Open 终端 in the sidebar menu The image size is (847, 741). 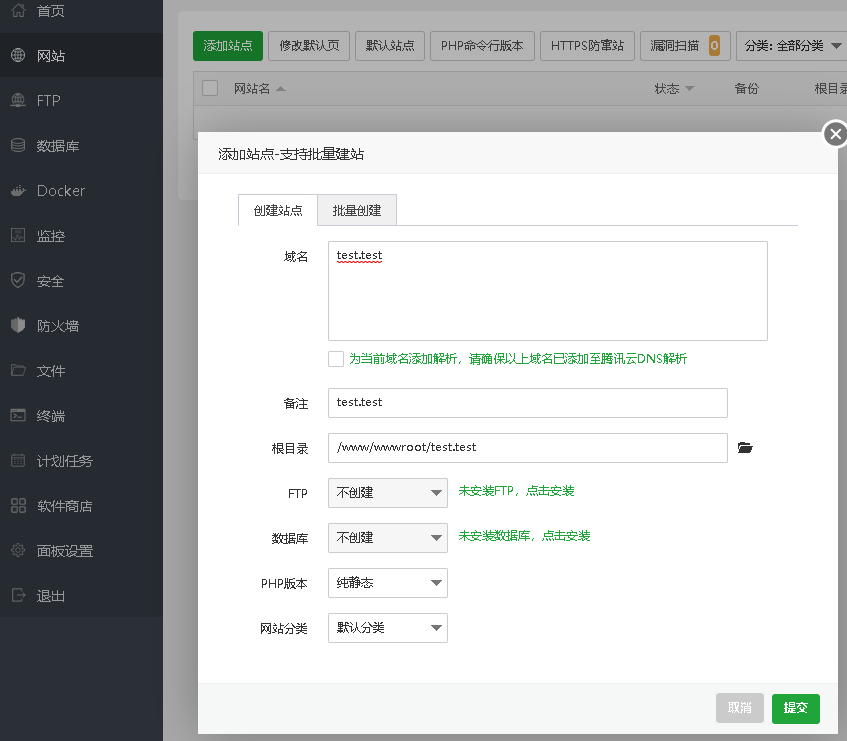pos(81,415)
